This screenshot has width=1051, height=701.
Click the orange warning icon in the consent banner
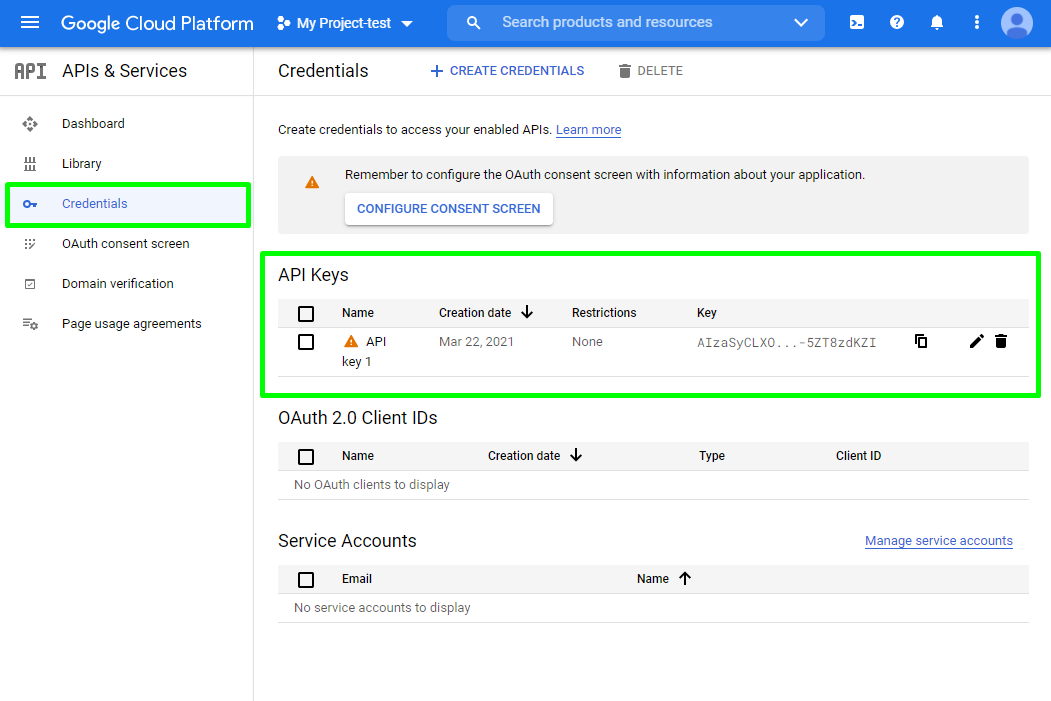(x=312, y=182)
